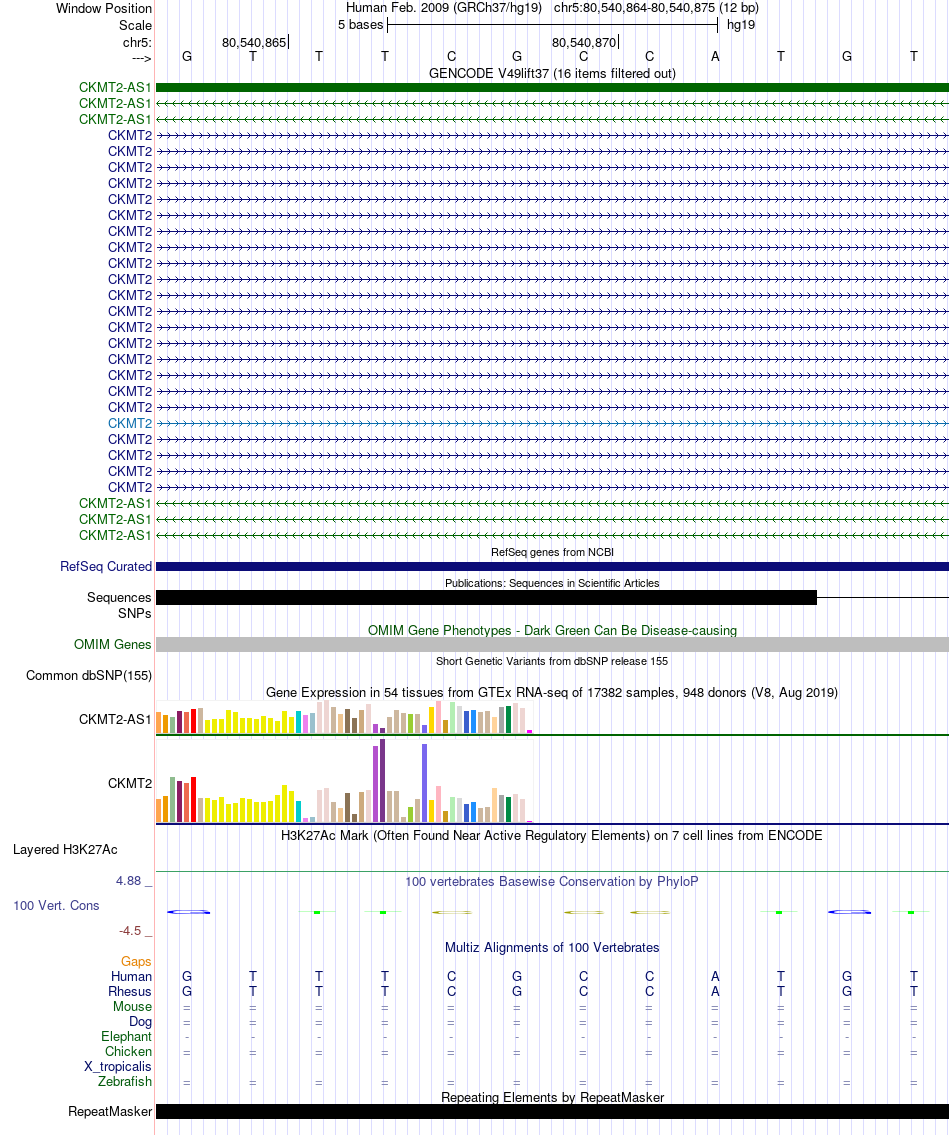Click the 'Scale' track label
950x1135 pixels.
135,25
